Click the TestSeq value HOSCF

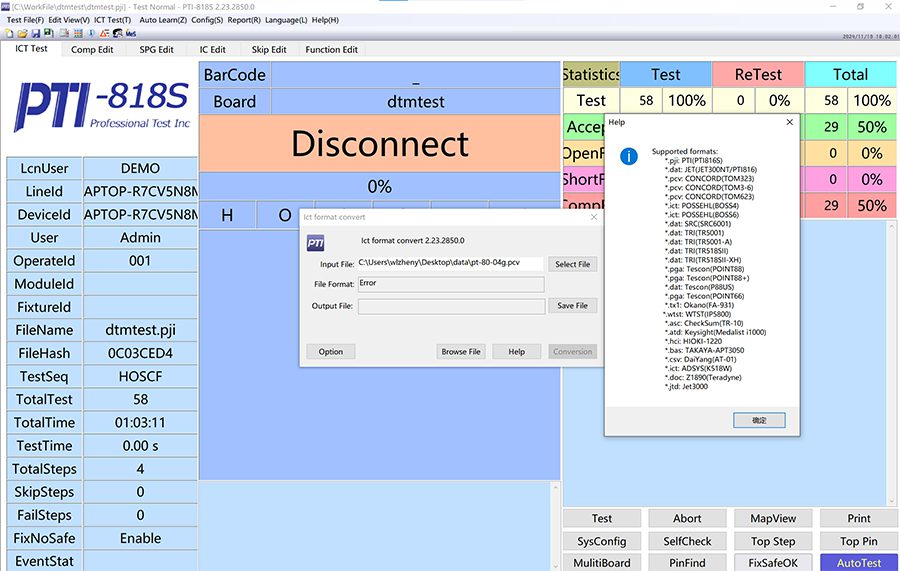point(140,376)
